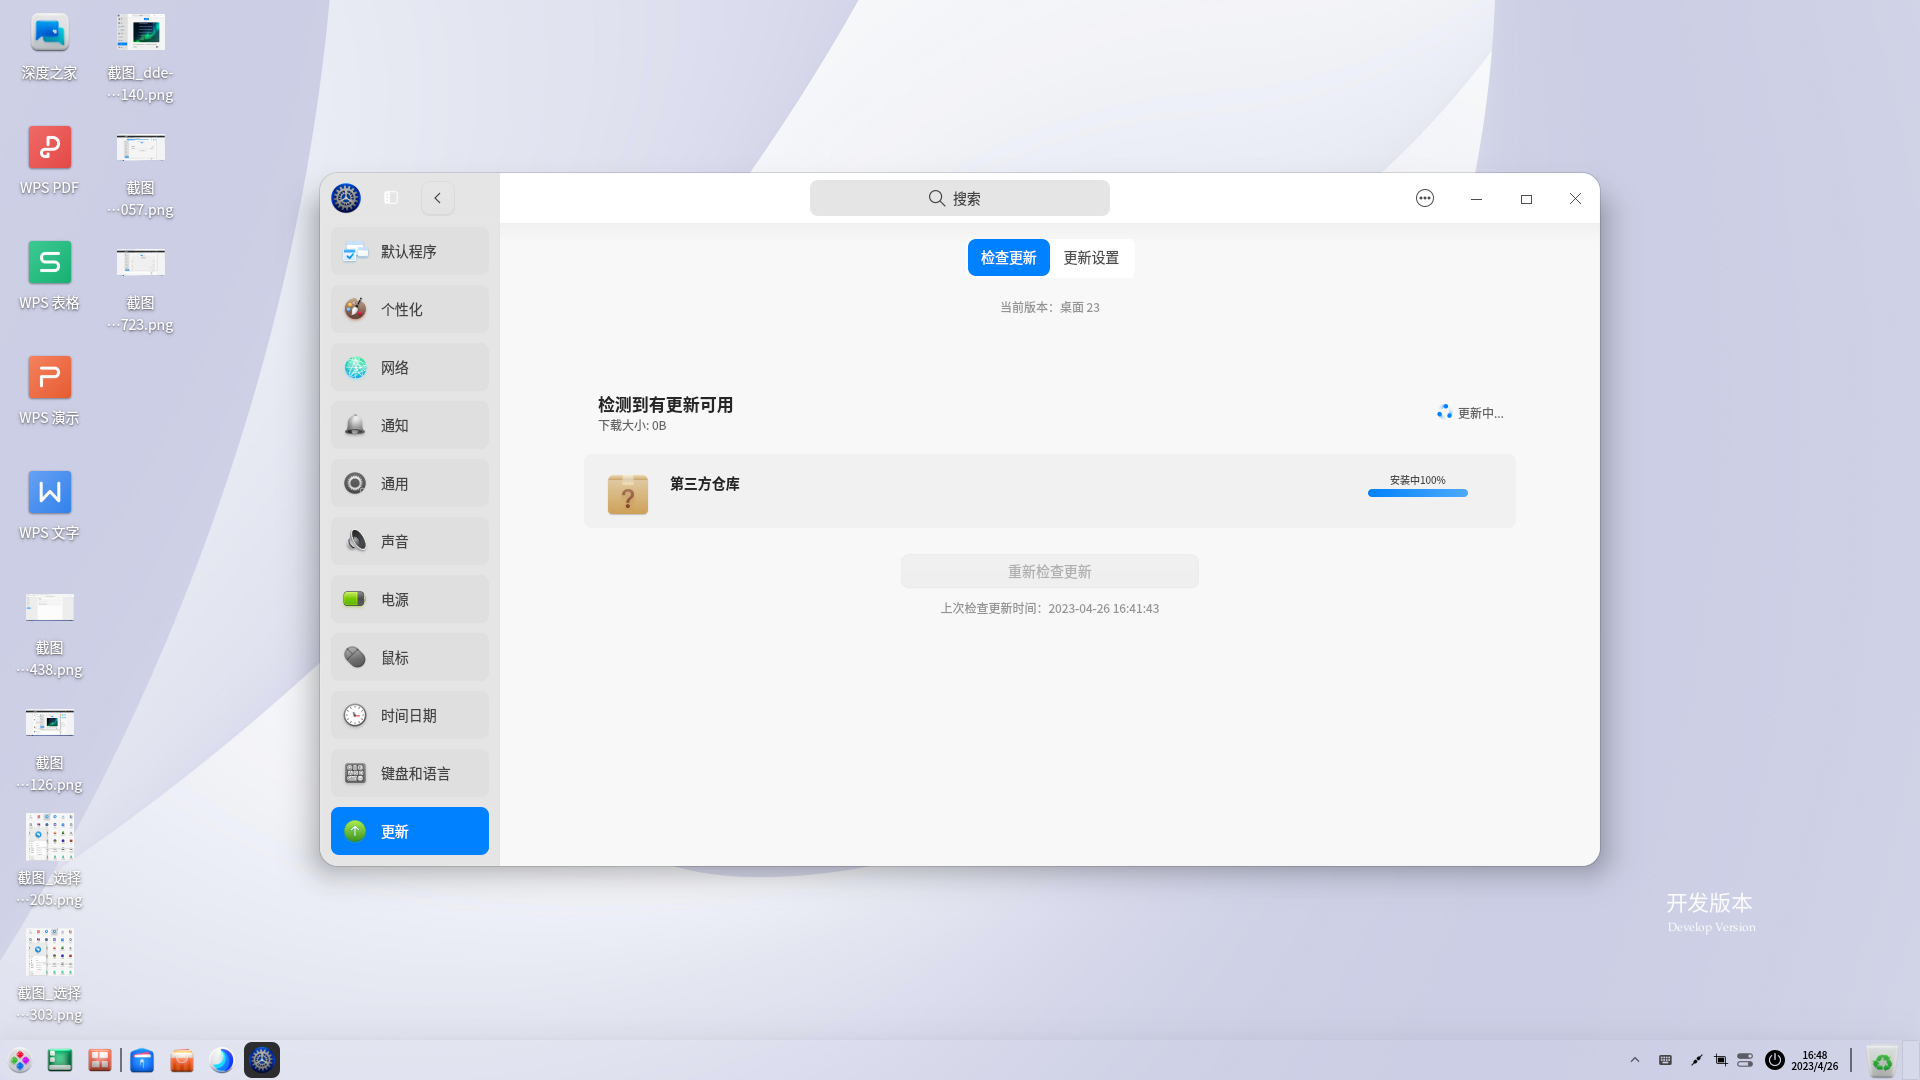Click the 安装中100% progress bar of 第三方仓库

coord(1417,493)
